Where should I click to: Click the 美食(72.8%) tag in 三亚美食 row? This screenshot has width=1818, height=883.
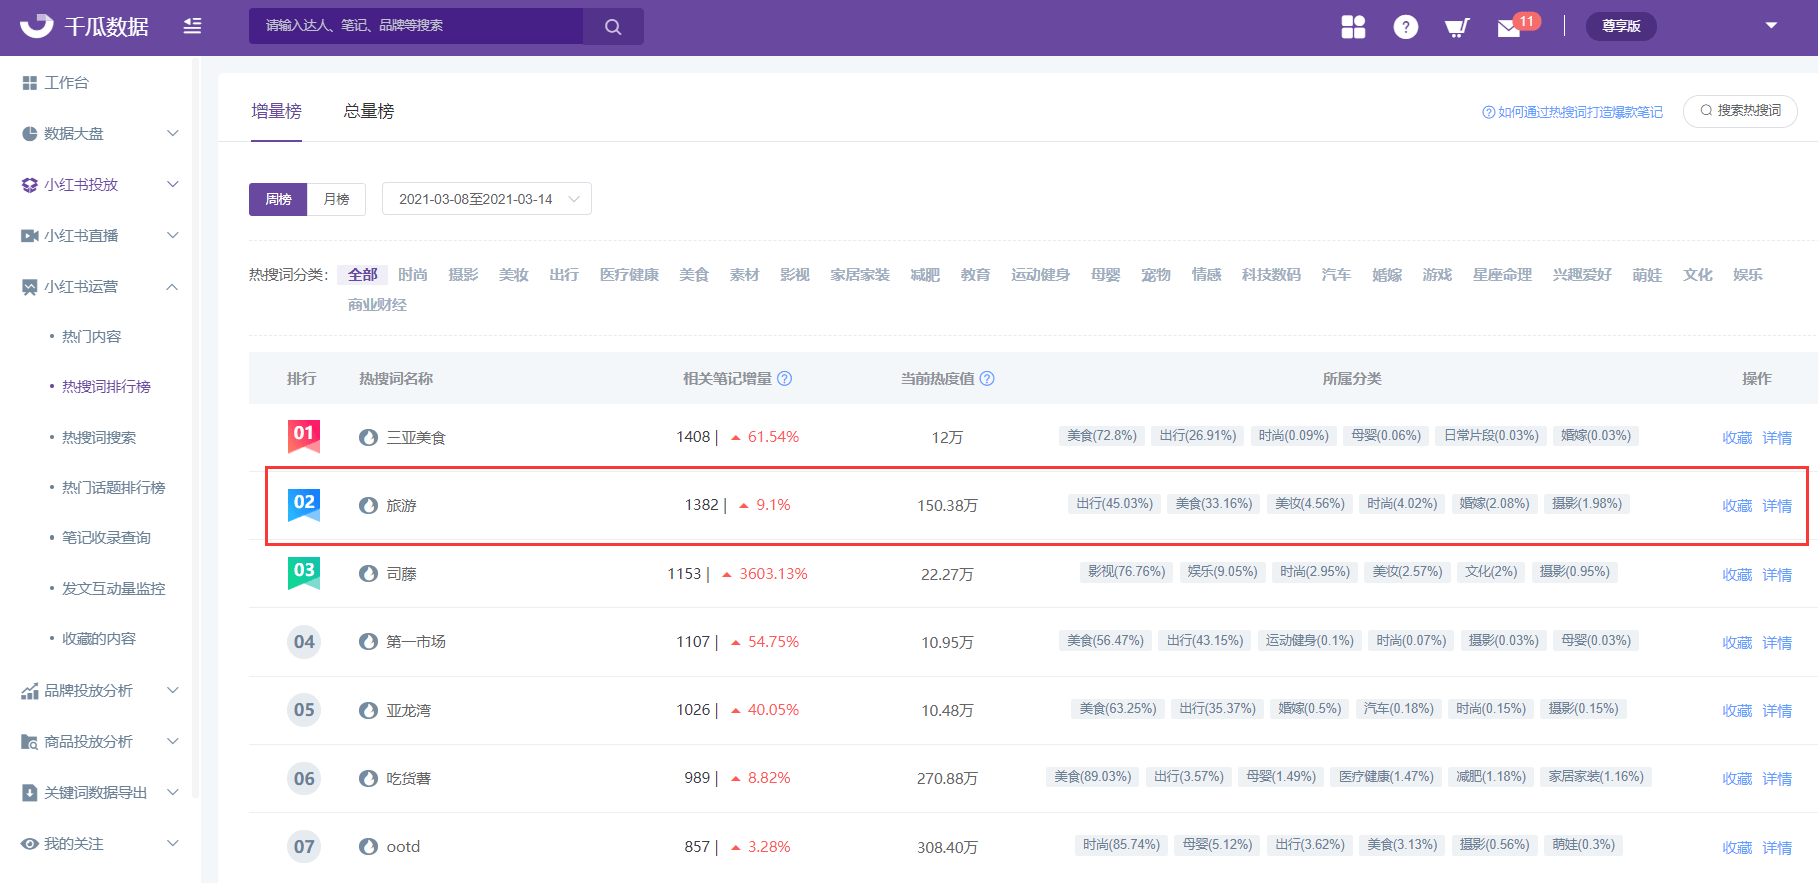[1101, 436]
